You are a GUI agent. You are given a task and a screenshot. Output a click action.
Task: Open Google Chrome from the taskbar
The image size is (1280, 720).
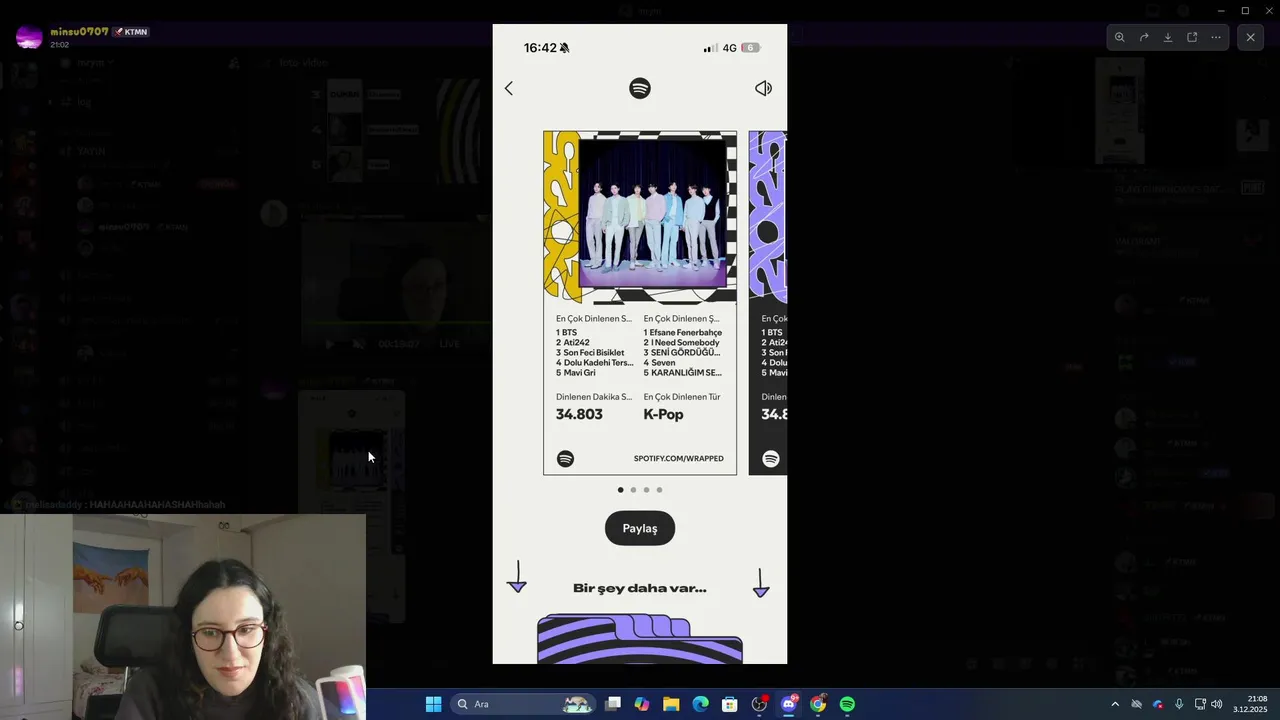point(818,704)
